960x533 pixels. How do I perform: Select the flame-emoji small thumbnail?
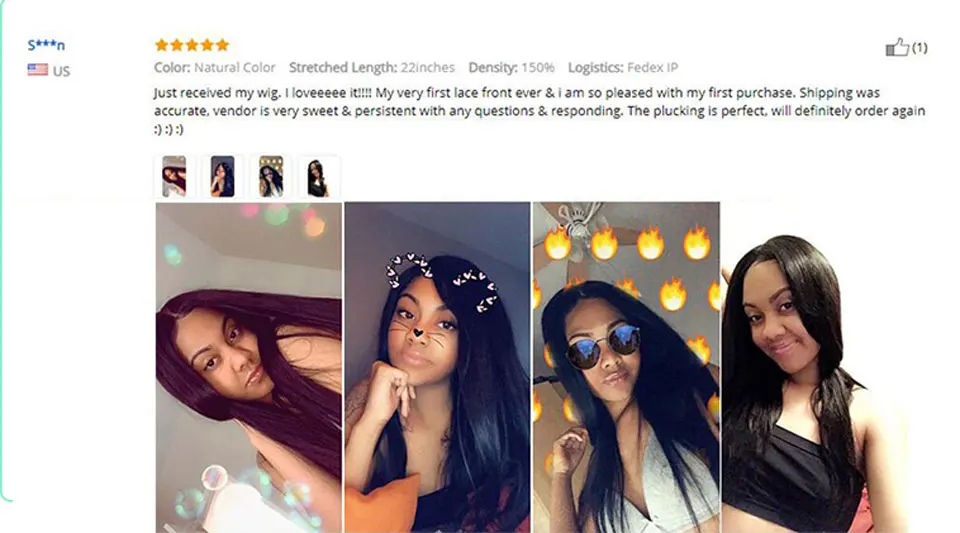pyautogui.click(x=271, y=176)
